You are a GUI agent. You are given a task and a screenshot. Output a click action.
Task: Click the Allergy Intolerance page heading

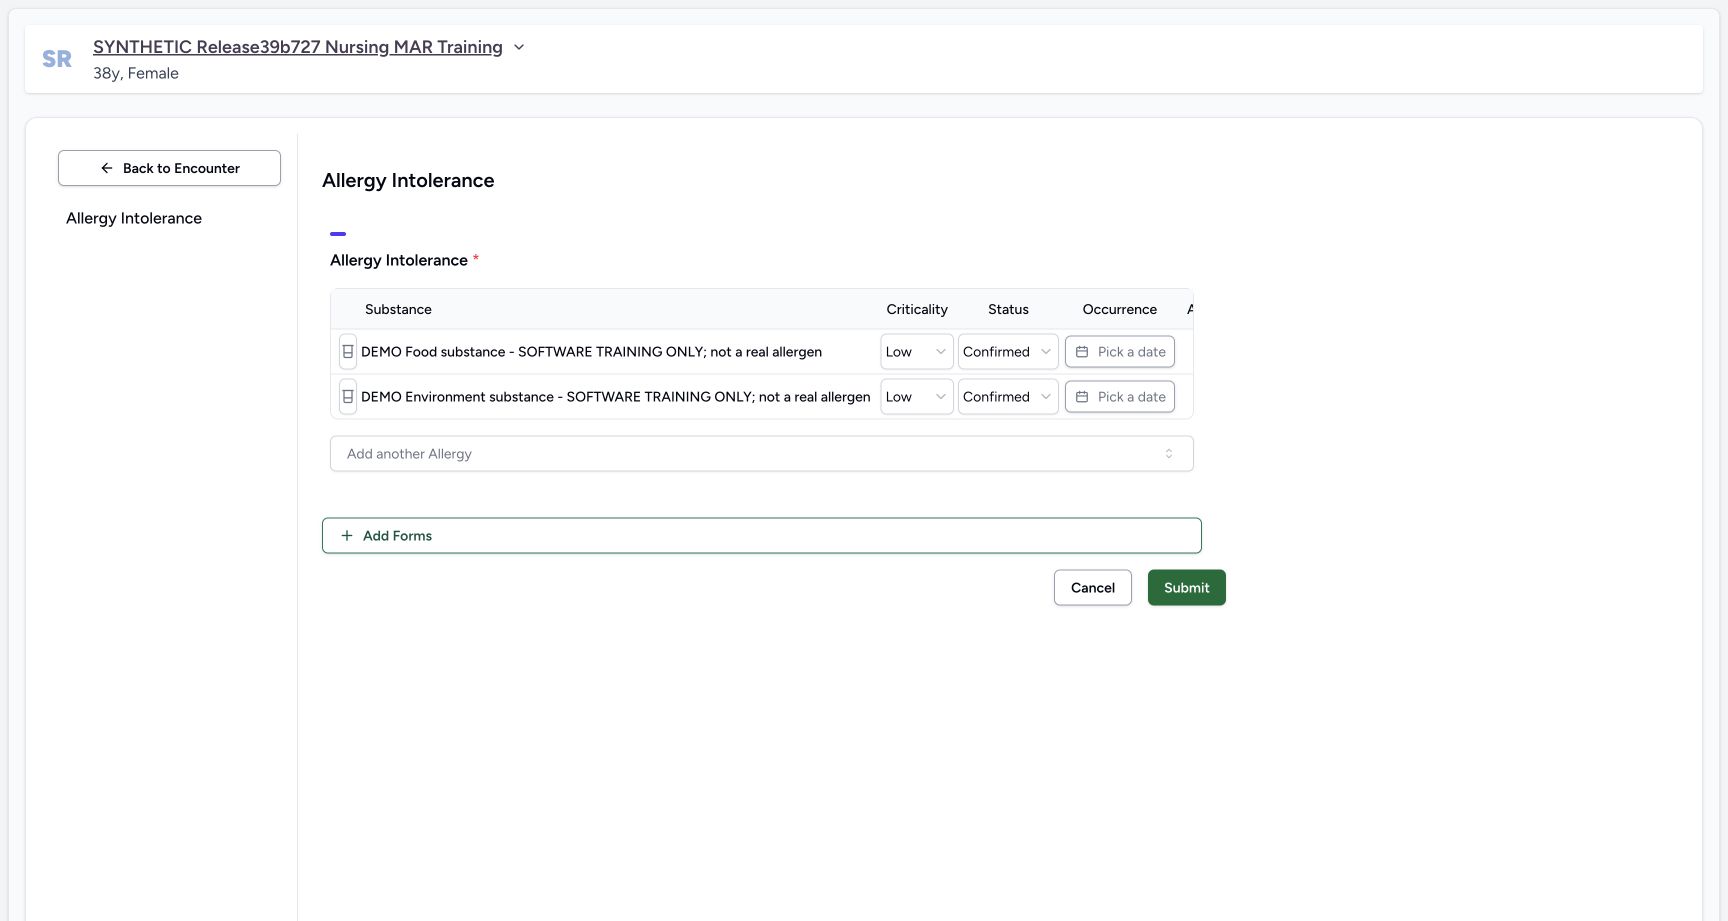click(408, 181)
